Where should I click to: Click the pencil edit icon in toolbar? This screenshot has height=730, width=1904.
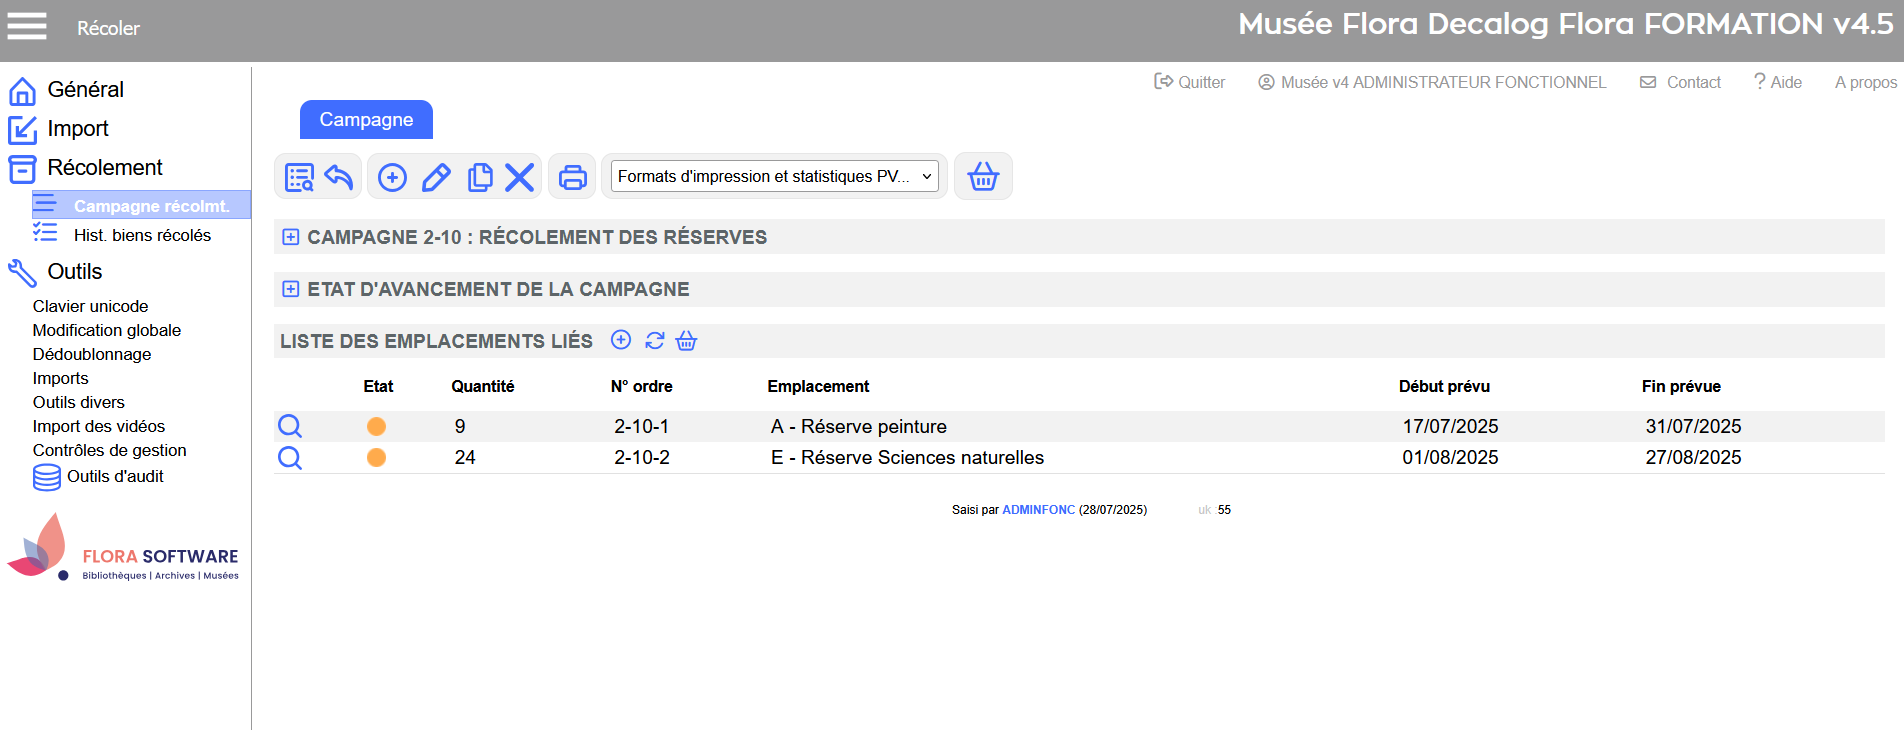pos(436,177)
